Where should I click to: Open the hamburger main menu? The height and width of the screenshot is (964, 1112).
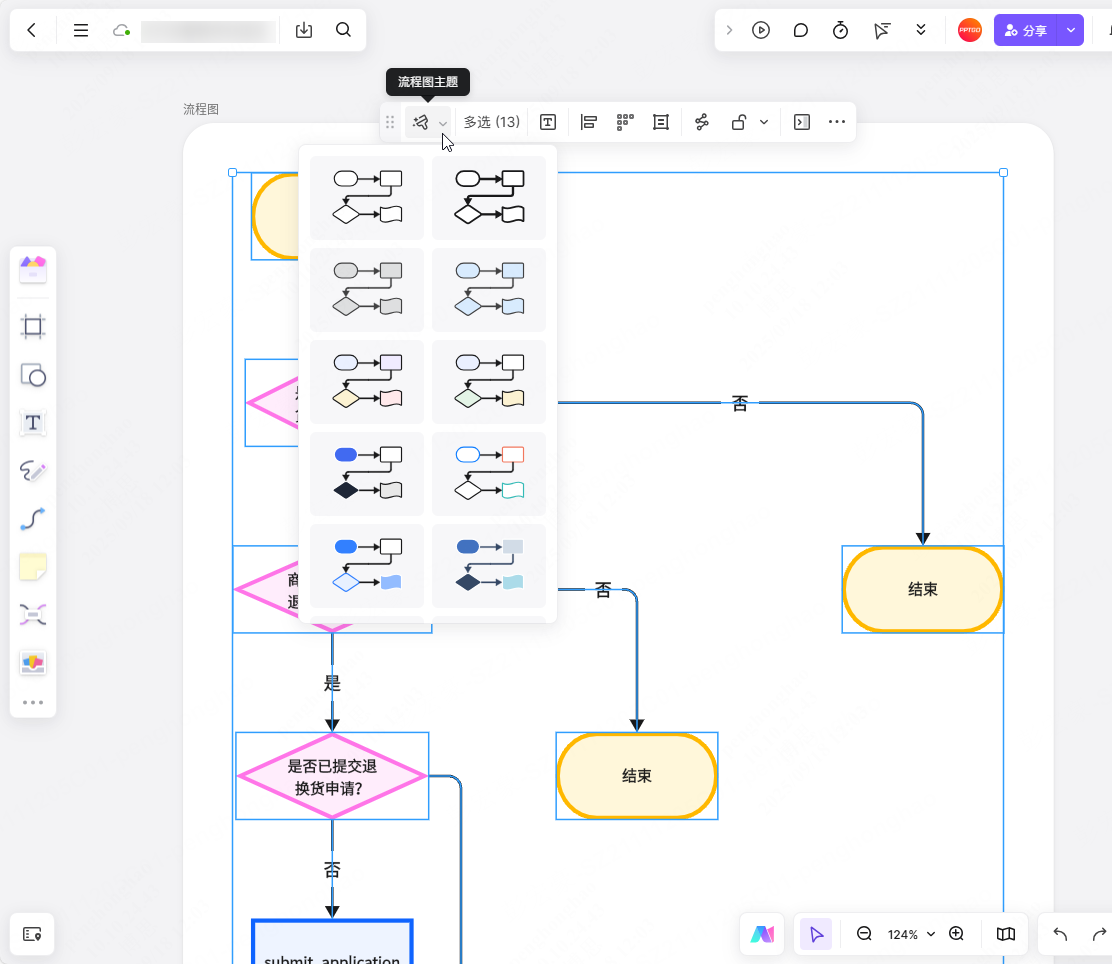click(81, 30)
